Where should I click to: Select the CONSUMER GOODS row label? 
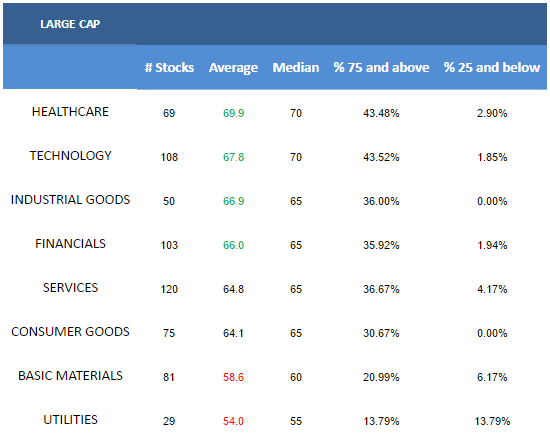70,332
